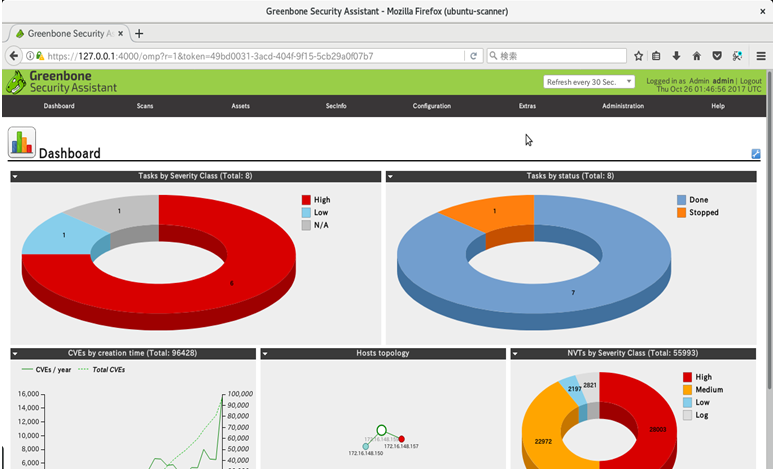Open the Extras menu
Viewport: 773px width, 471px height.
pyautogui.click(x=527, y=106)
